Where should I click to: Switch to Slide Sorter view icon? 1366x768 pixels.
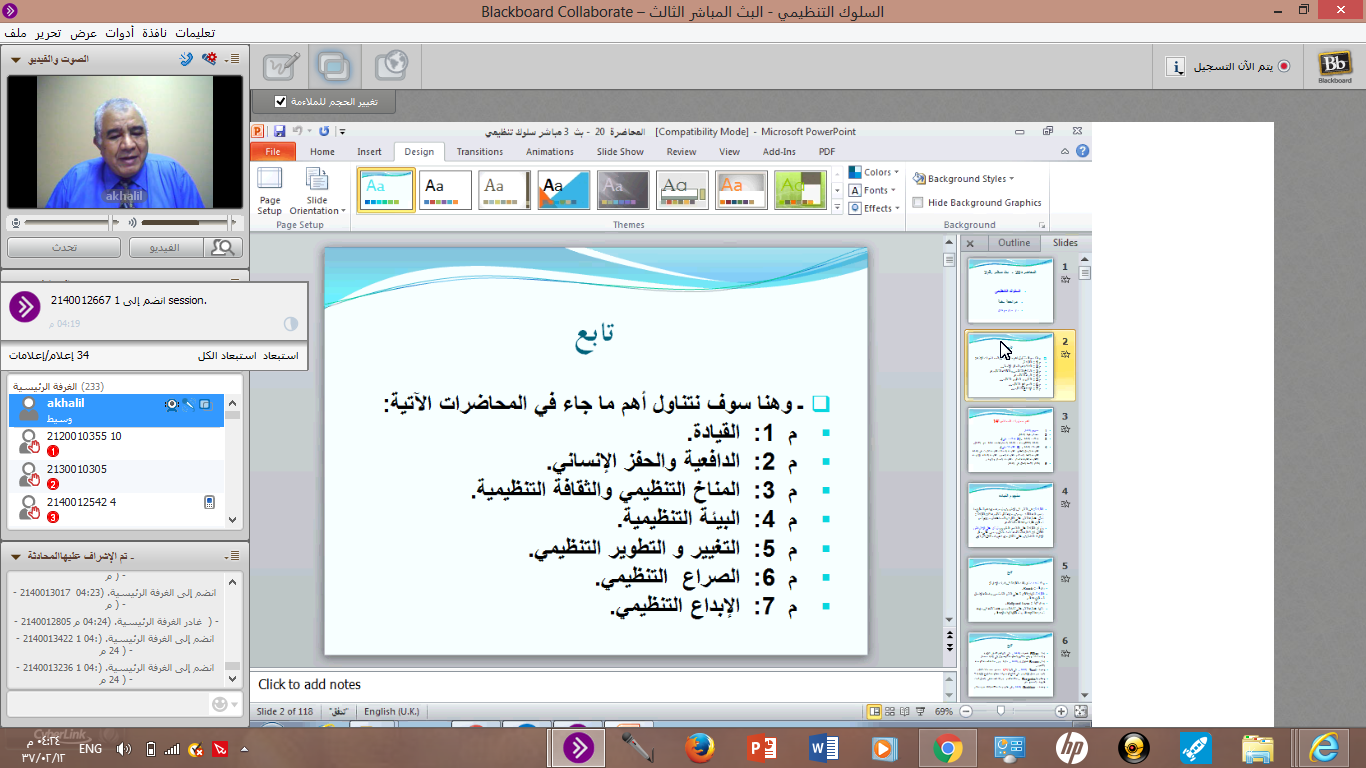890,711
